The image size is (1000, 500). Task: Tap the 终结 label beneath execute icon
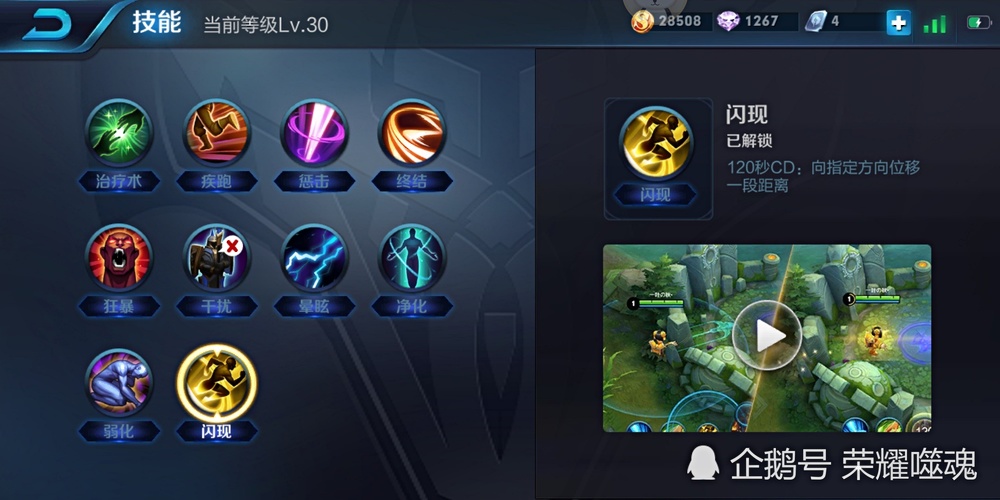(x=413, y=182)
